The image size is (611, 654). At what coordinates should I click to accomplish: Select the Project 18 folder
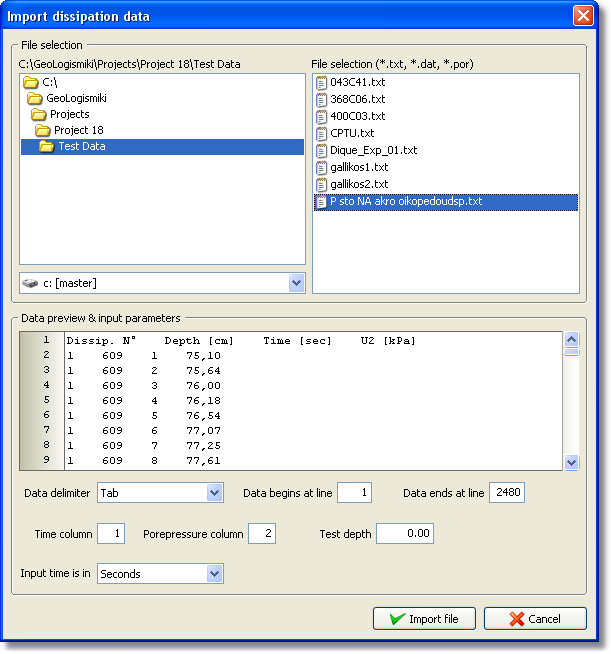[78, 130]
